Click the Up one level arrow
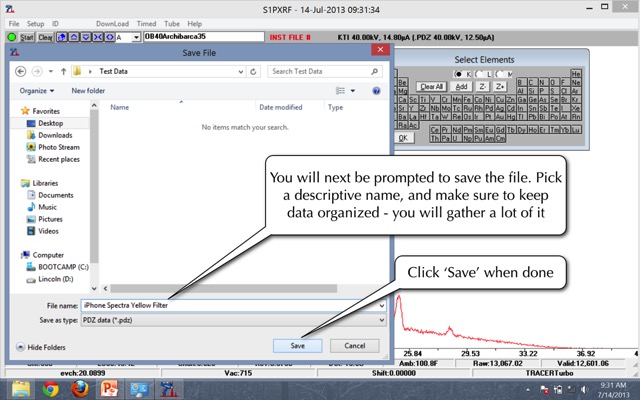640x400 pixels. [x=63, y=72]
